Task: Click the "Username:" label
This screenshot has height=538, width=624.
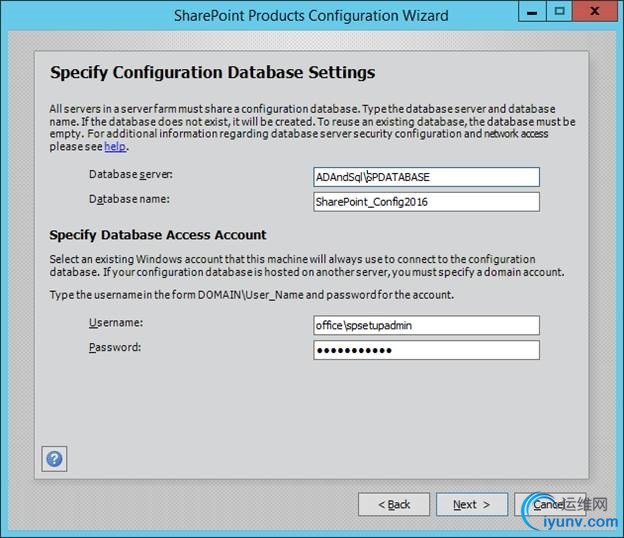Action: pyautogui.click(x=116, y=323)
